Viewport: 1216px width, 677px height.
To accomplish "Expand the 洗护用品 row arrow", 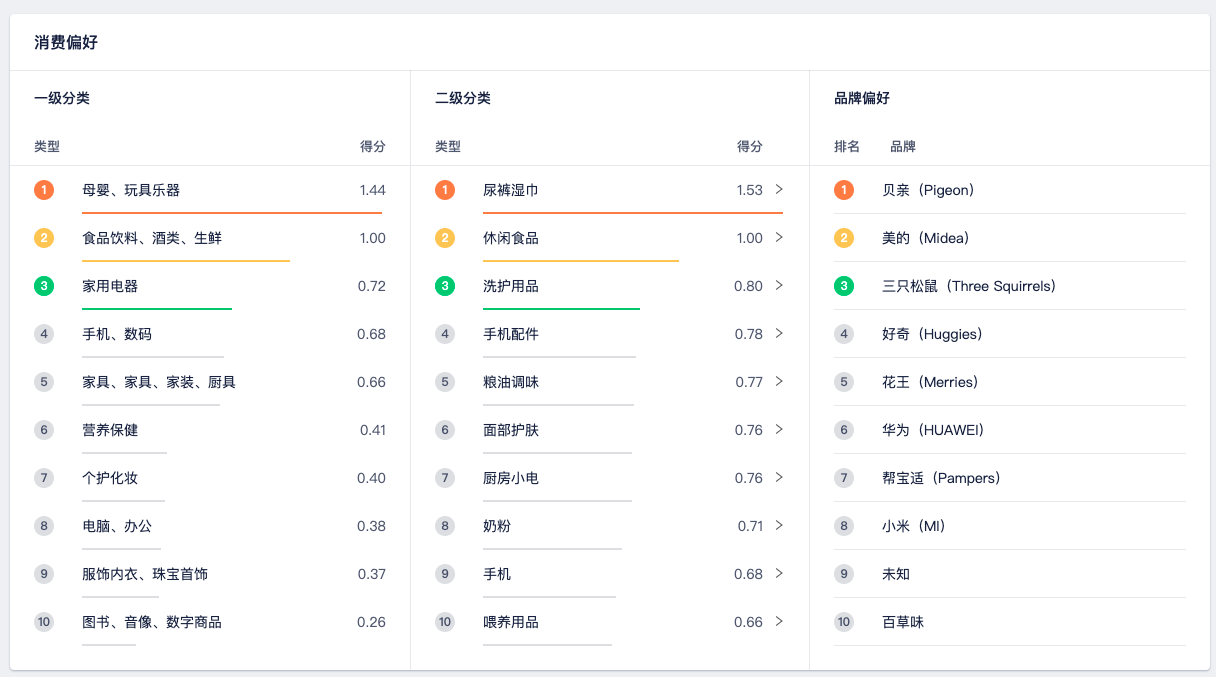I will pyautogui.click(x=779, y=286).
